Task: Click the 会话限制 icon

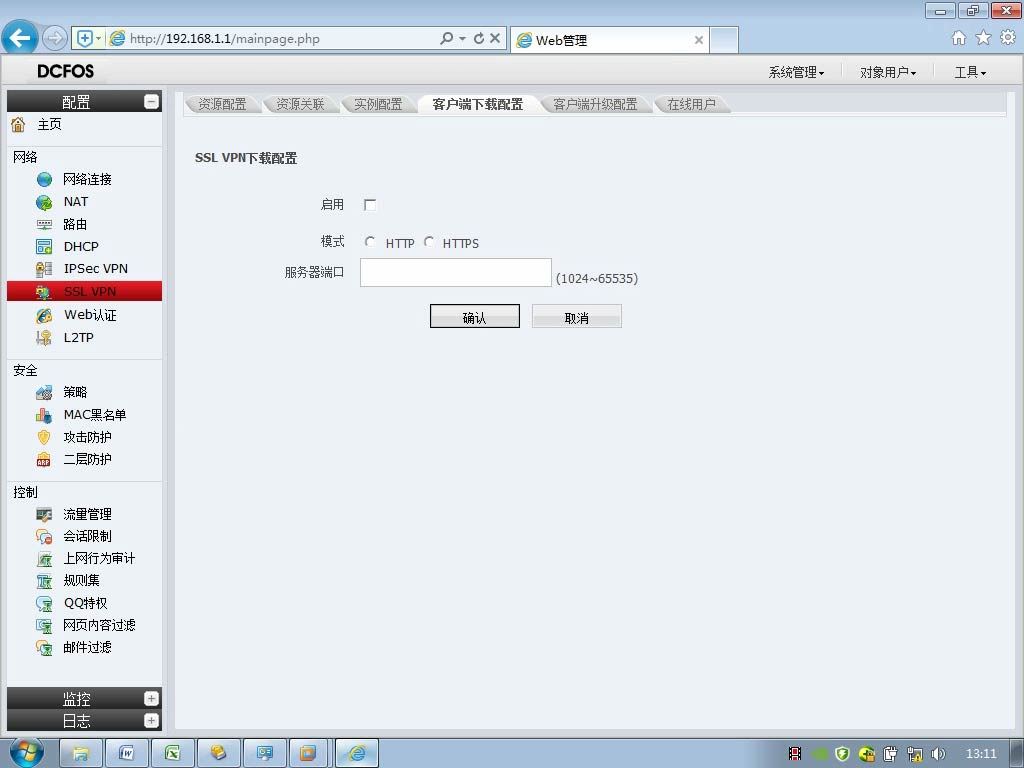Action: click(x=44, y=536)
